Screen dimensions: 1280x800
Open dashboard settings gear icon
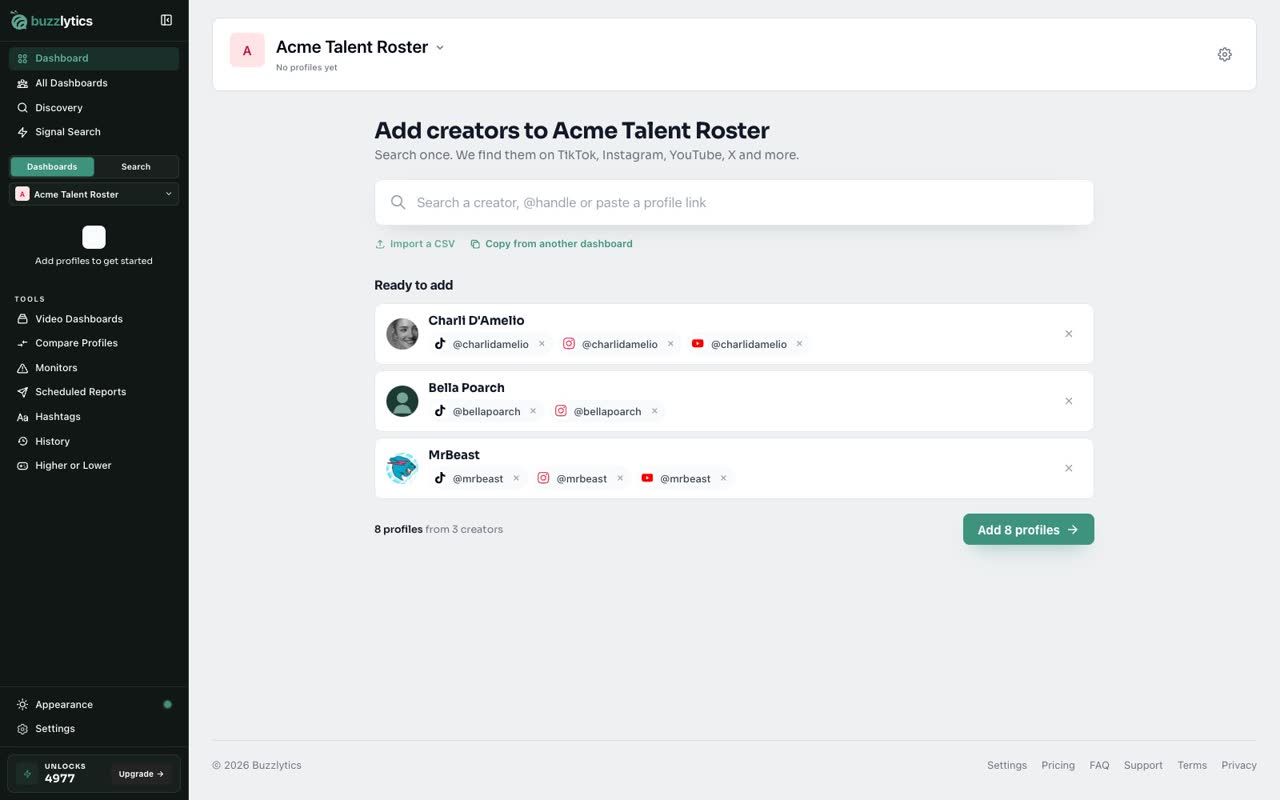pyautogui.click(x=1224, y=54)
